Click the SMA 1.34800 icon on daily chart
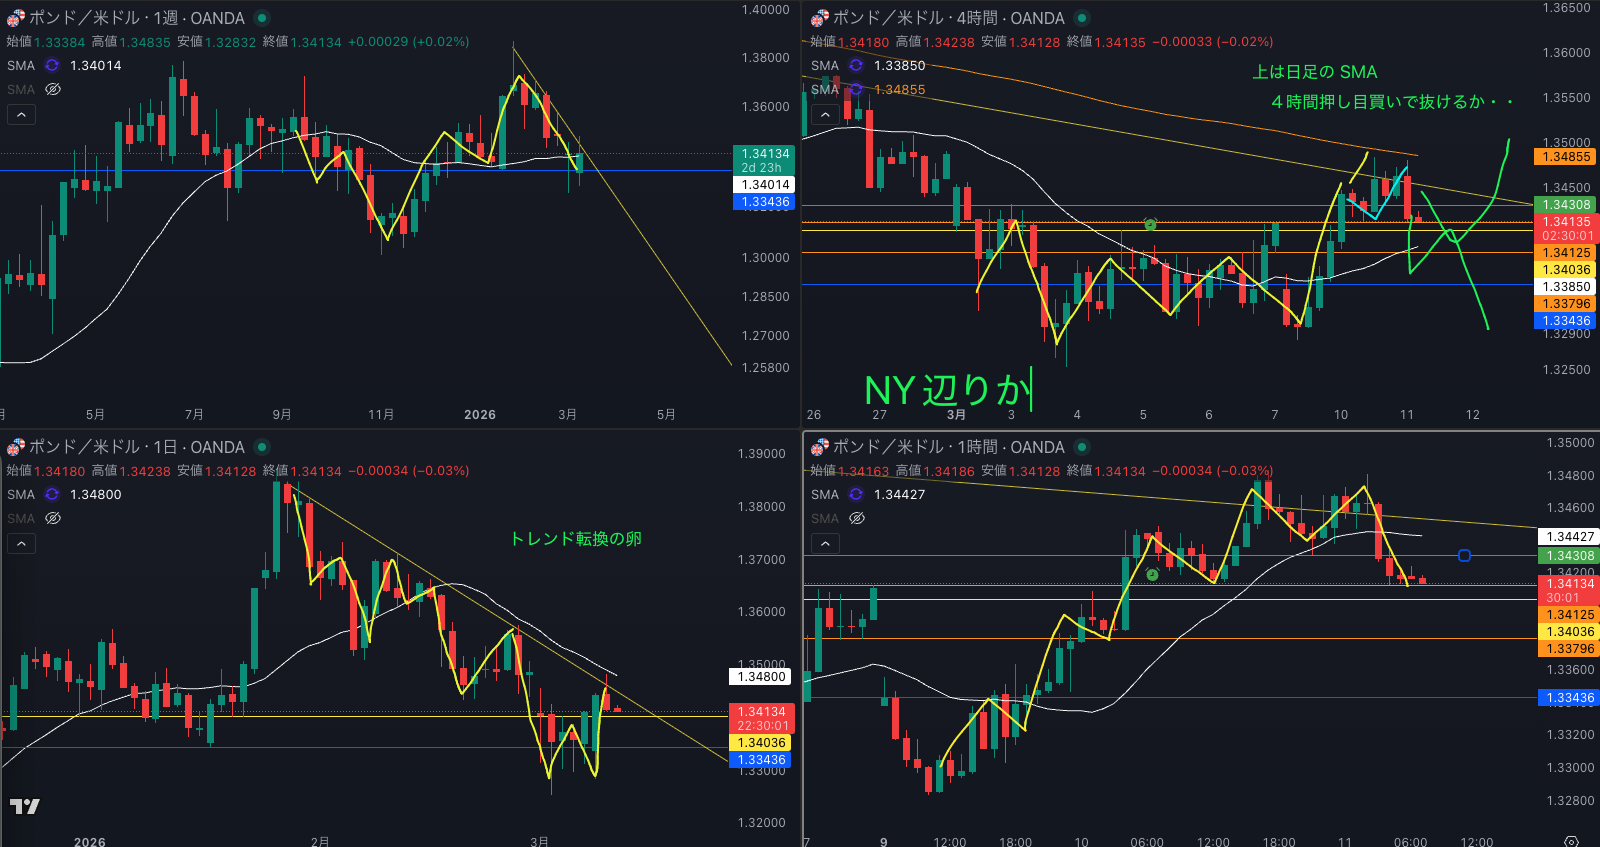The width and height of the screenshot is (1600, 847). pyautogui.click(x=52, y=495)
